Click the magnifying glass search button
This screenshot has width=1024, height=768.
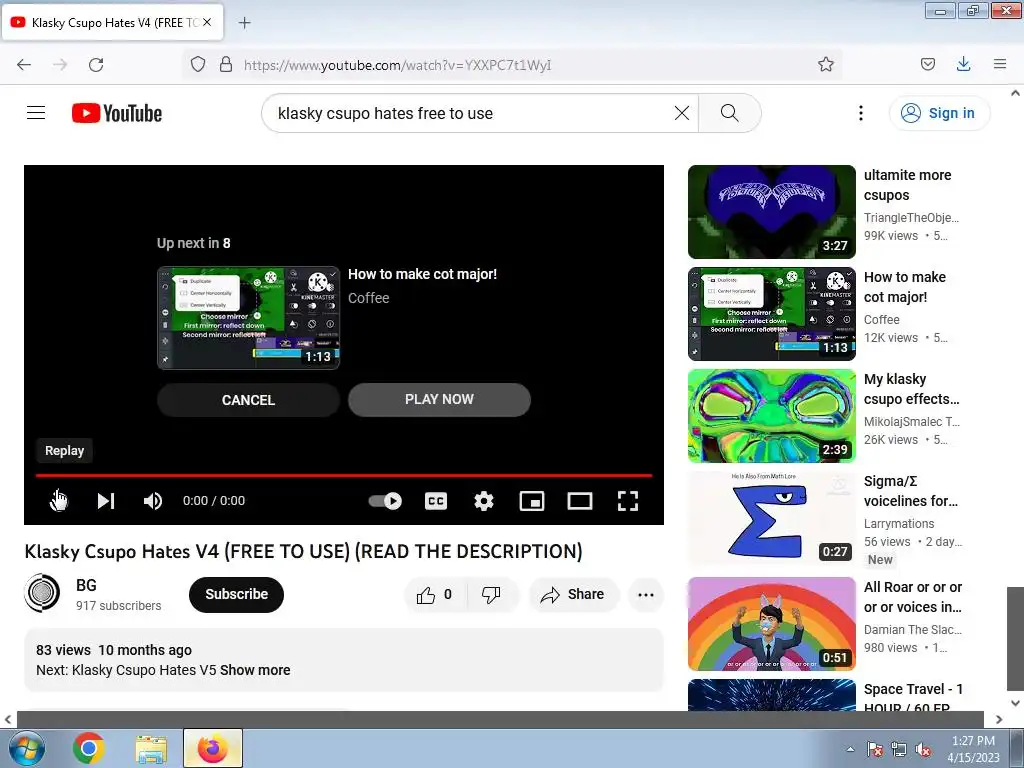click(729, 113)
